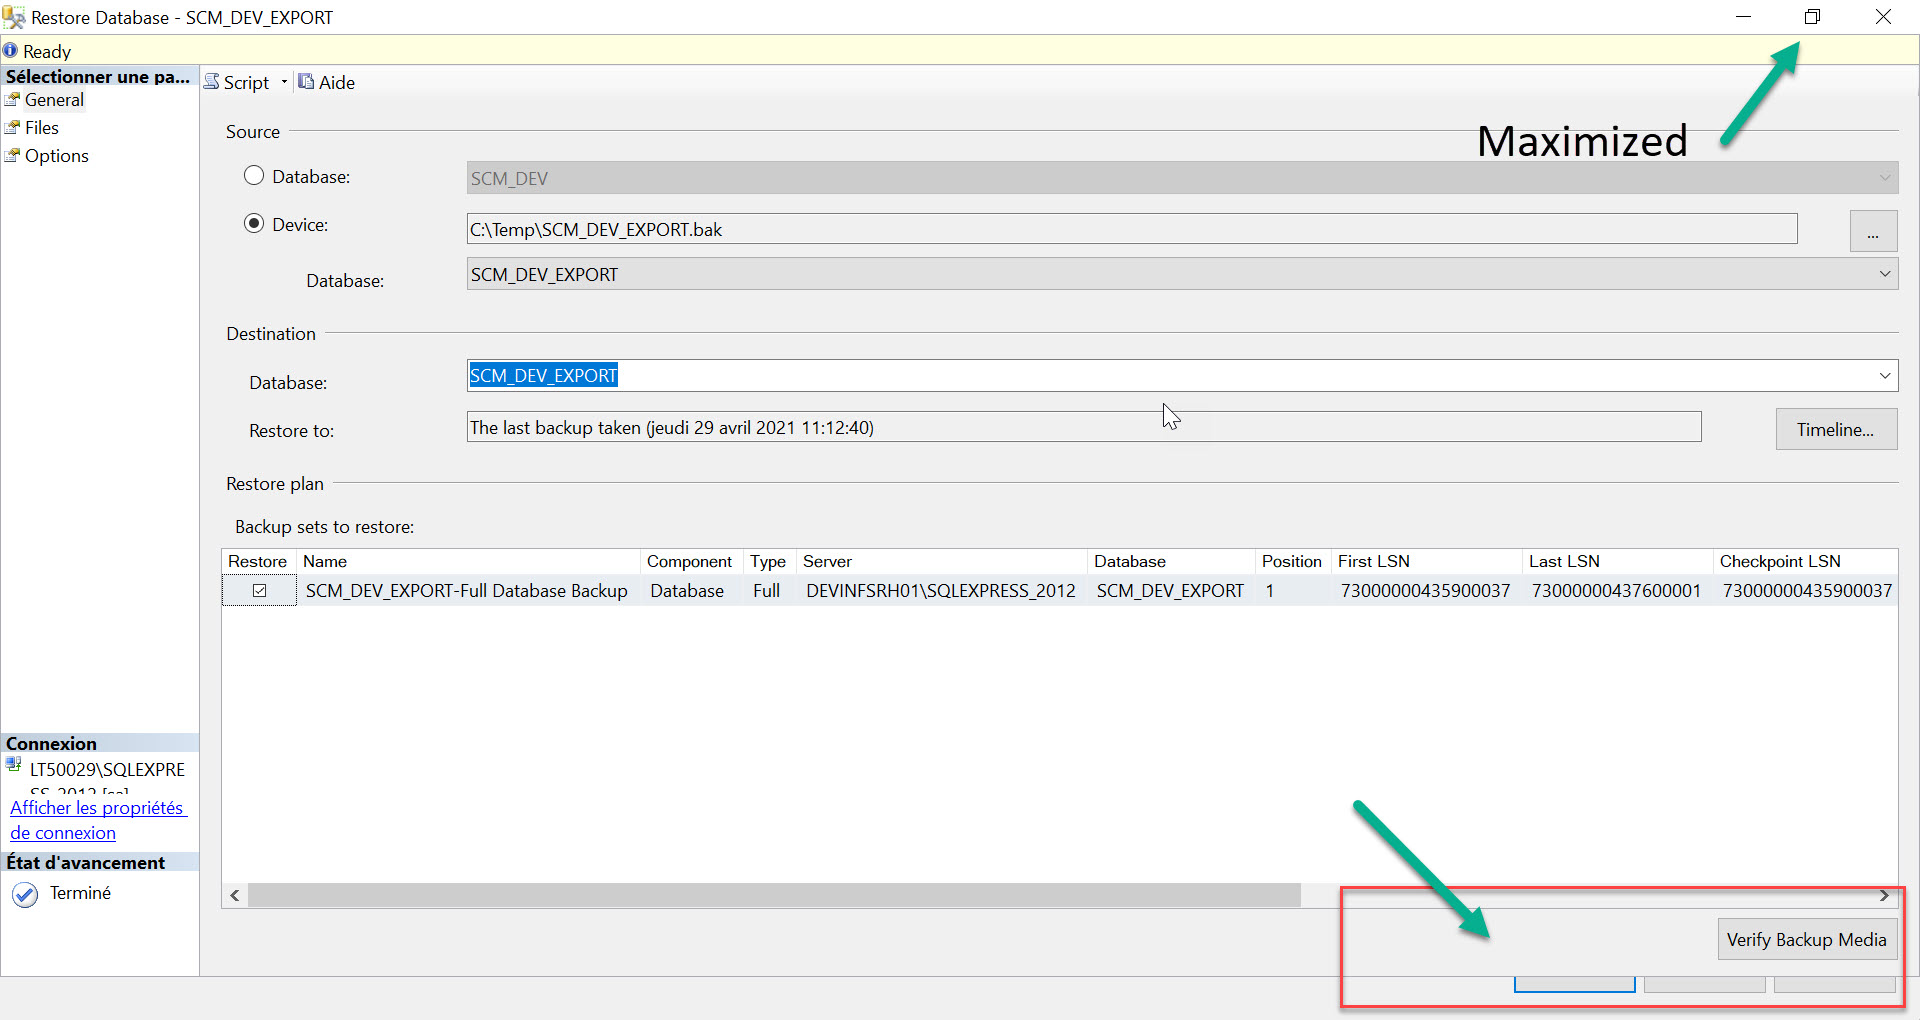Image resolution: width=1920 pixels, height=1020 pixels.
Task: Expand the Script dropdown arrow
Action: click(284, 82)
